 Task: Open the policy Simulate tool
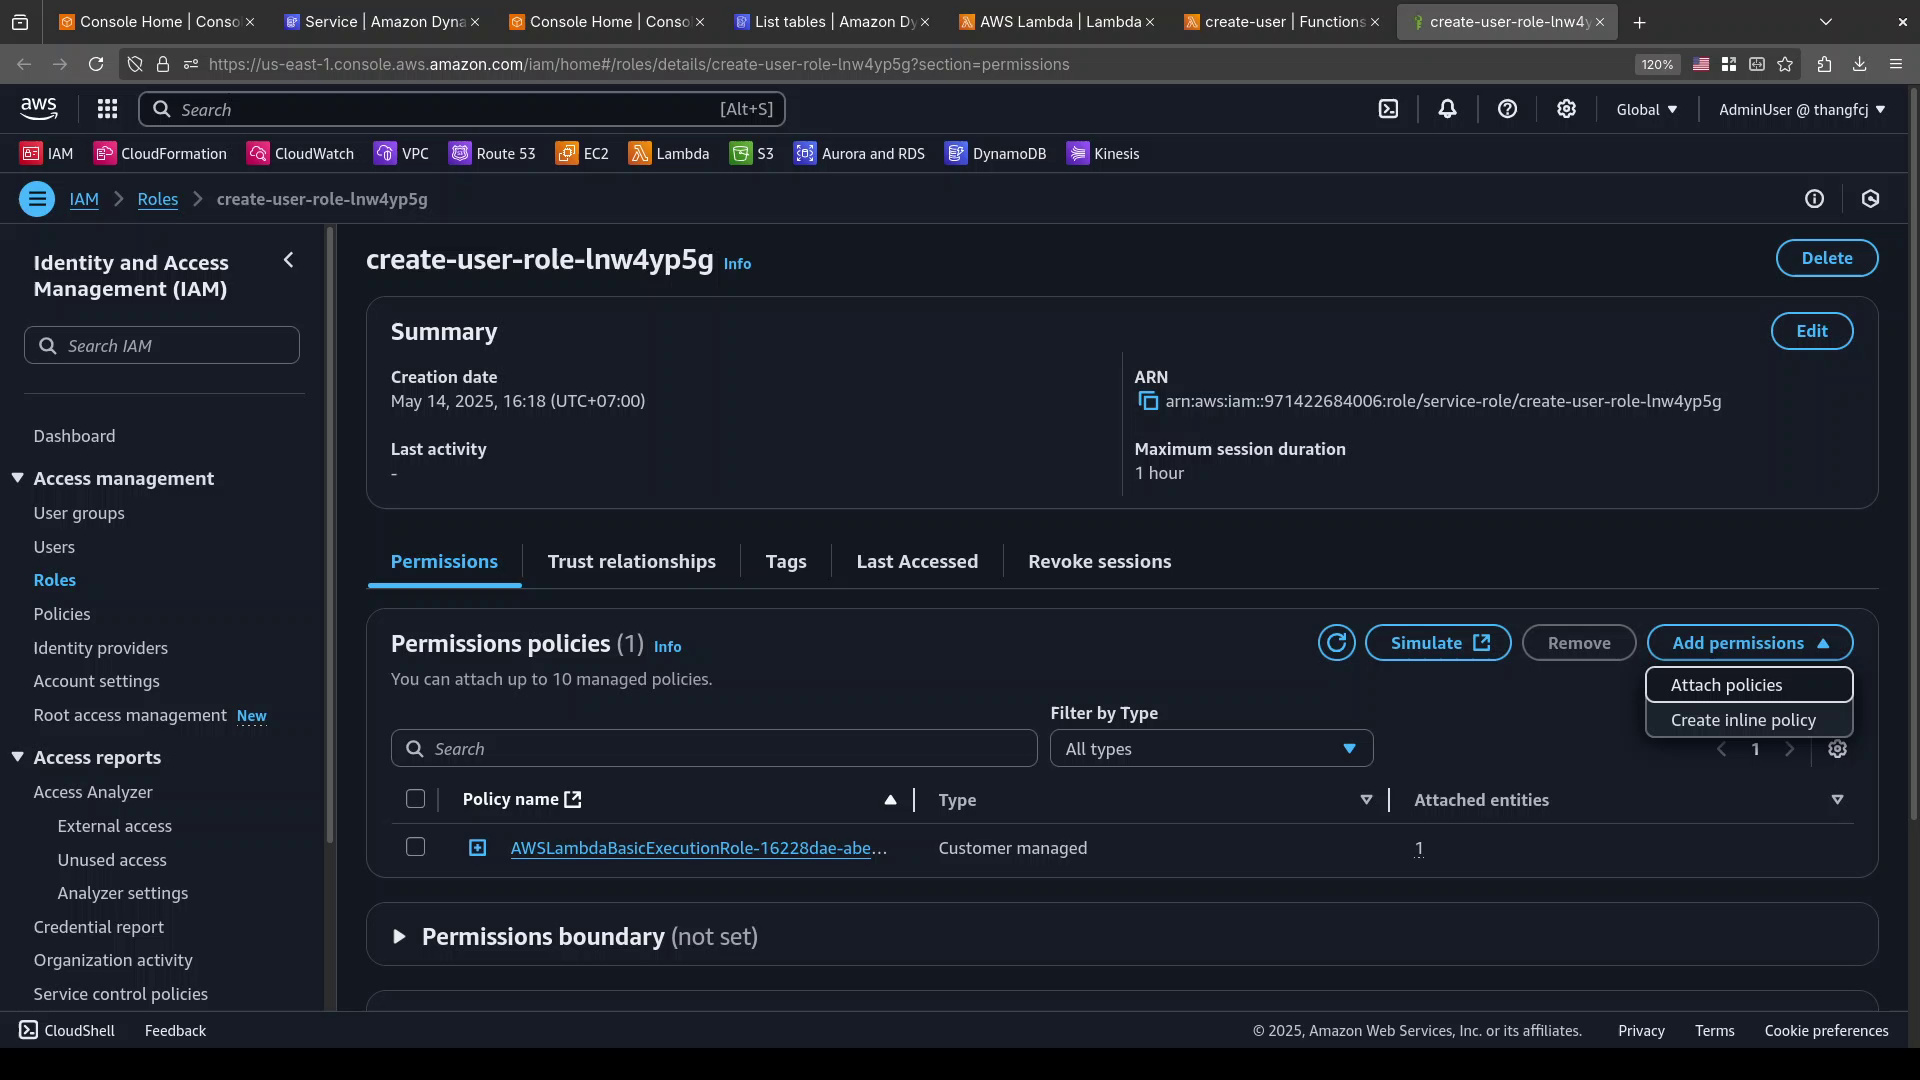[x=1438, y=643]
